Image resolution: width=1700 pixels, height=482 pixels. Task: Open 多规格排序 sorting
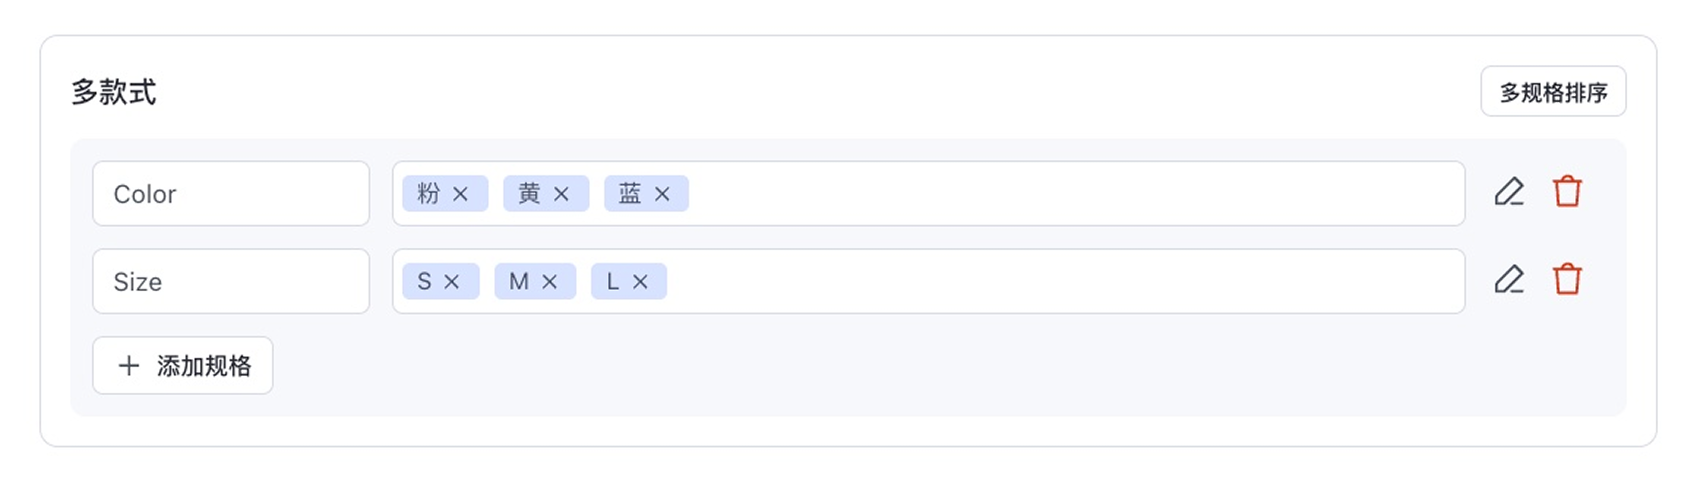click(1553, 92)
